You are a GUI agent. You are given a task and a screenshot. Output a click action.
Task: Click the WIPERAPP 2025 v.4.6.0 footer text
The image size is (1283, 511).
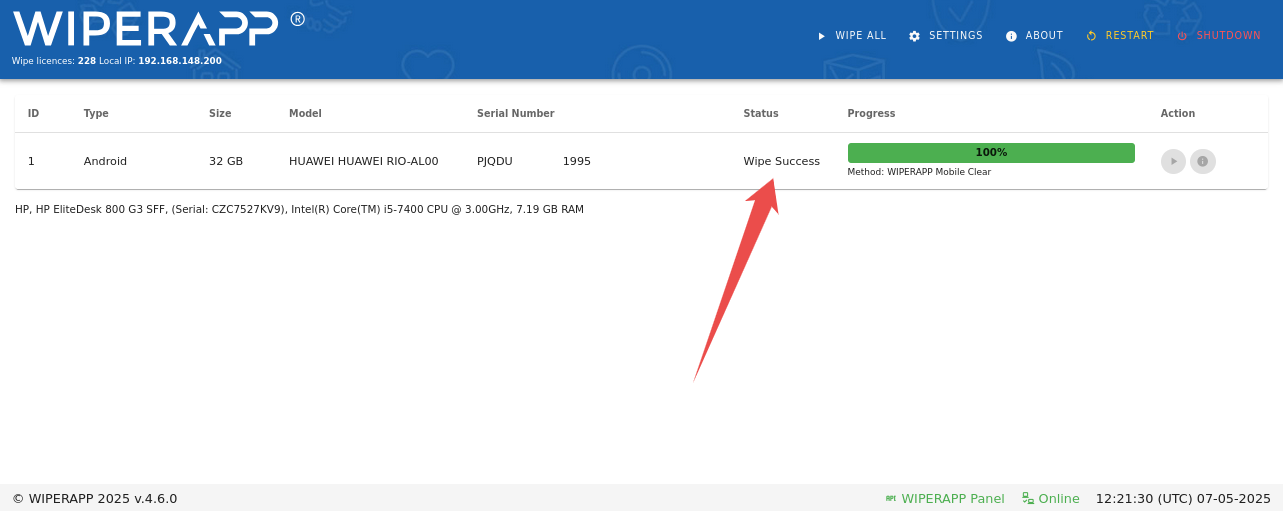point(95,499)
